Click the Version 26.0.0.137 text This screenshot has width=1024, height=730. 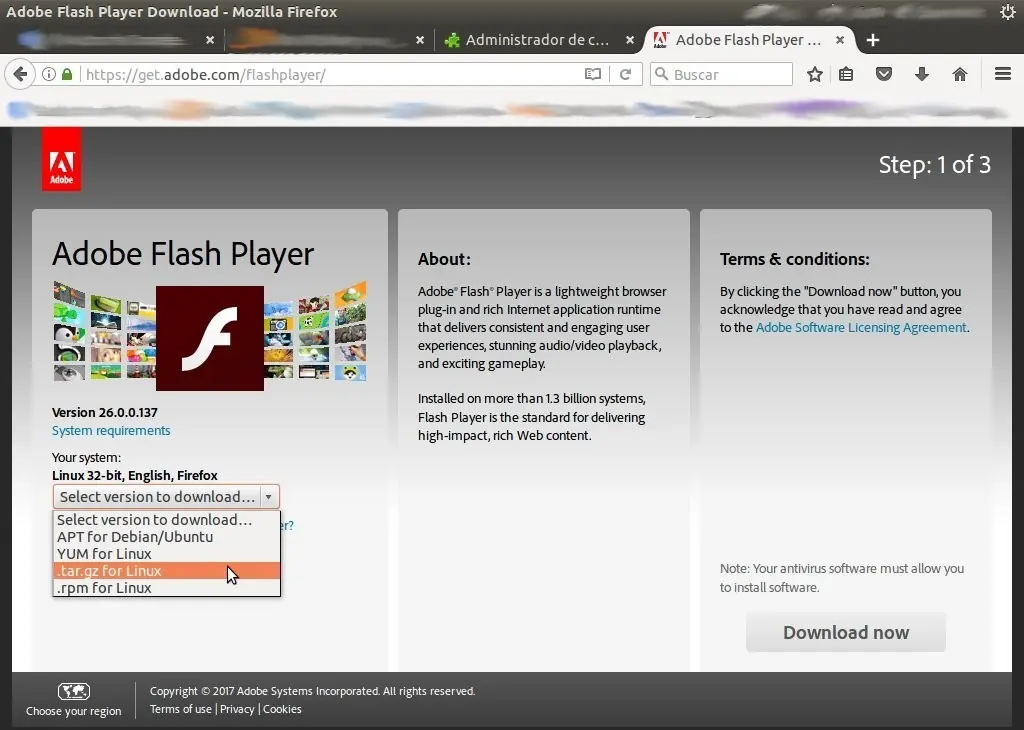pyautogui.click(x=104, y=412)
